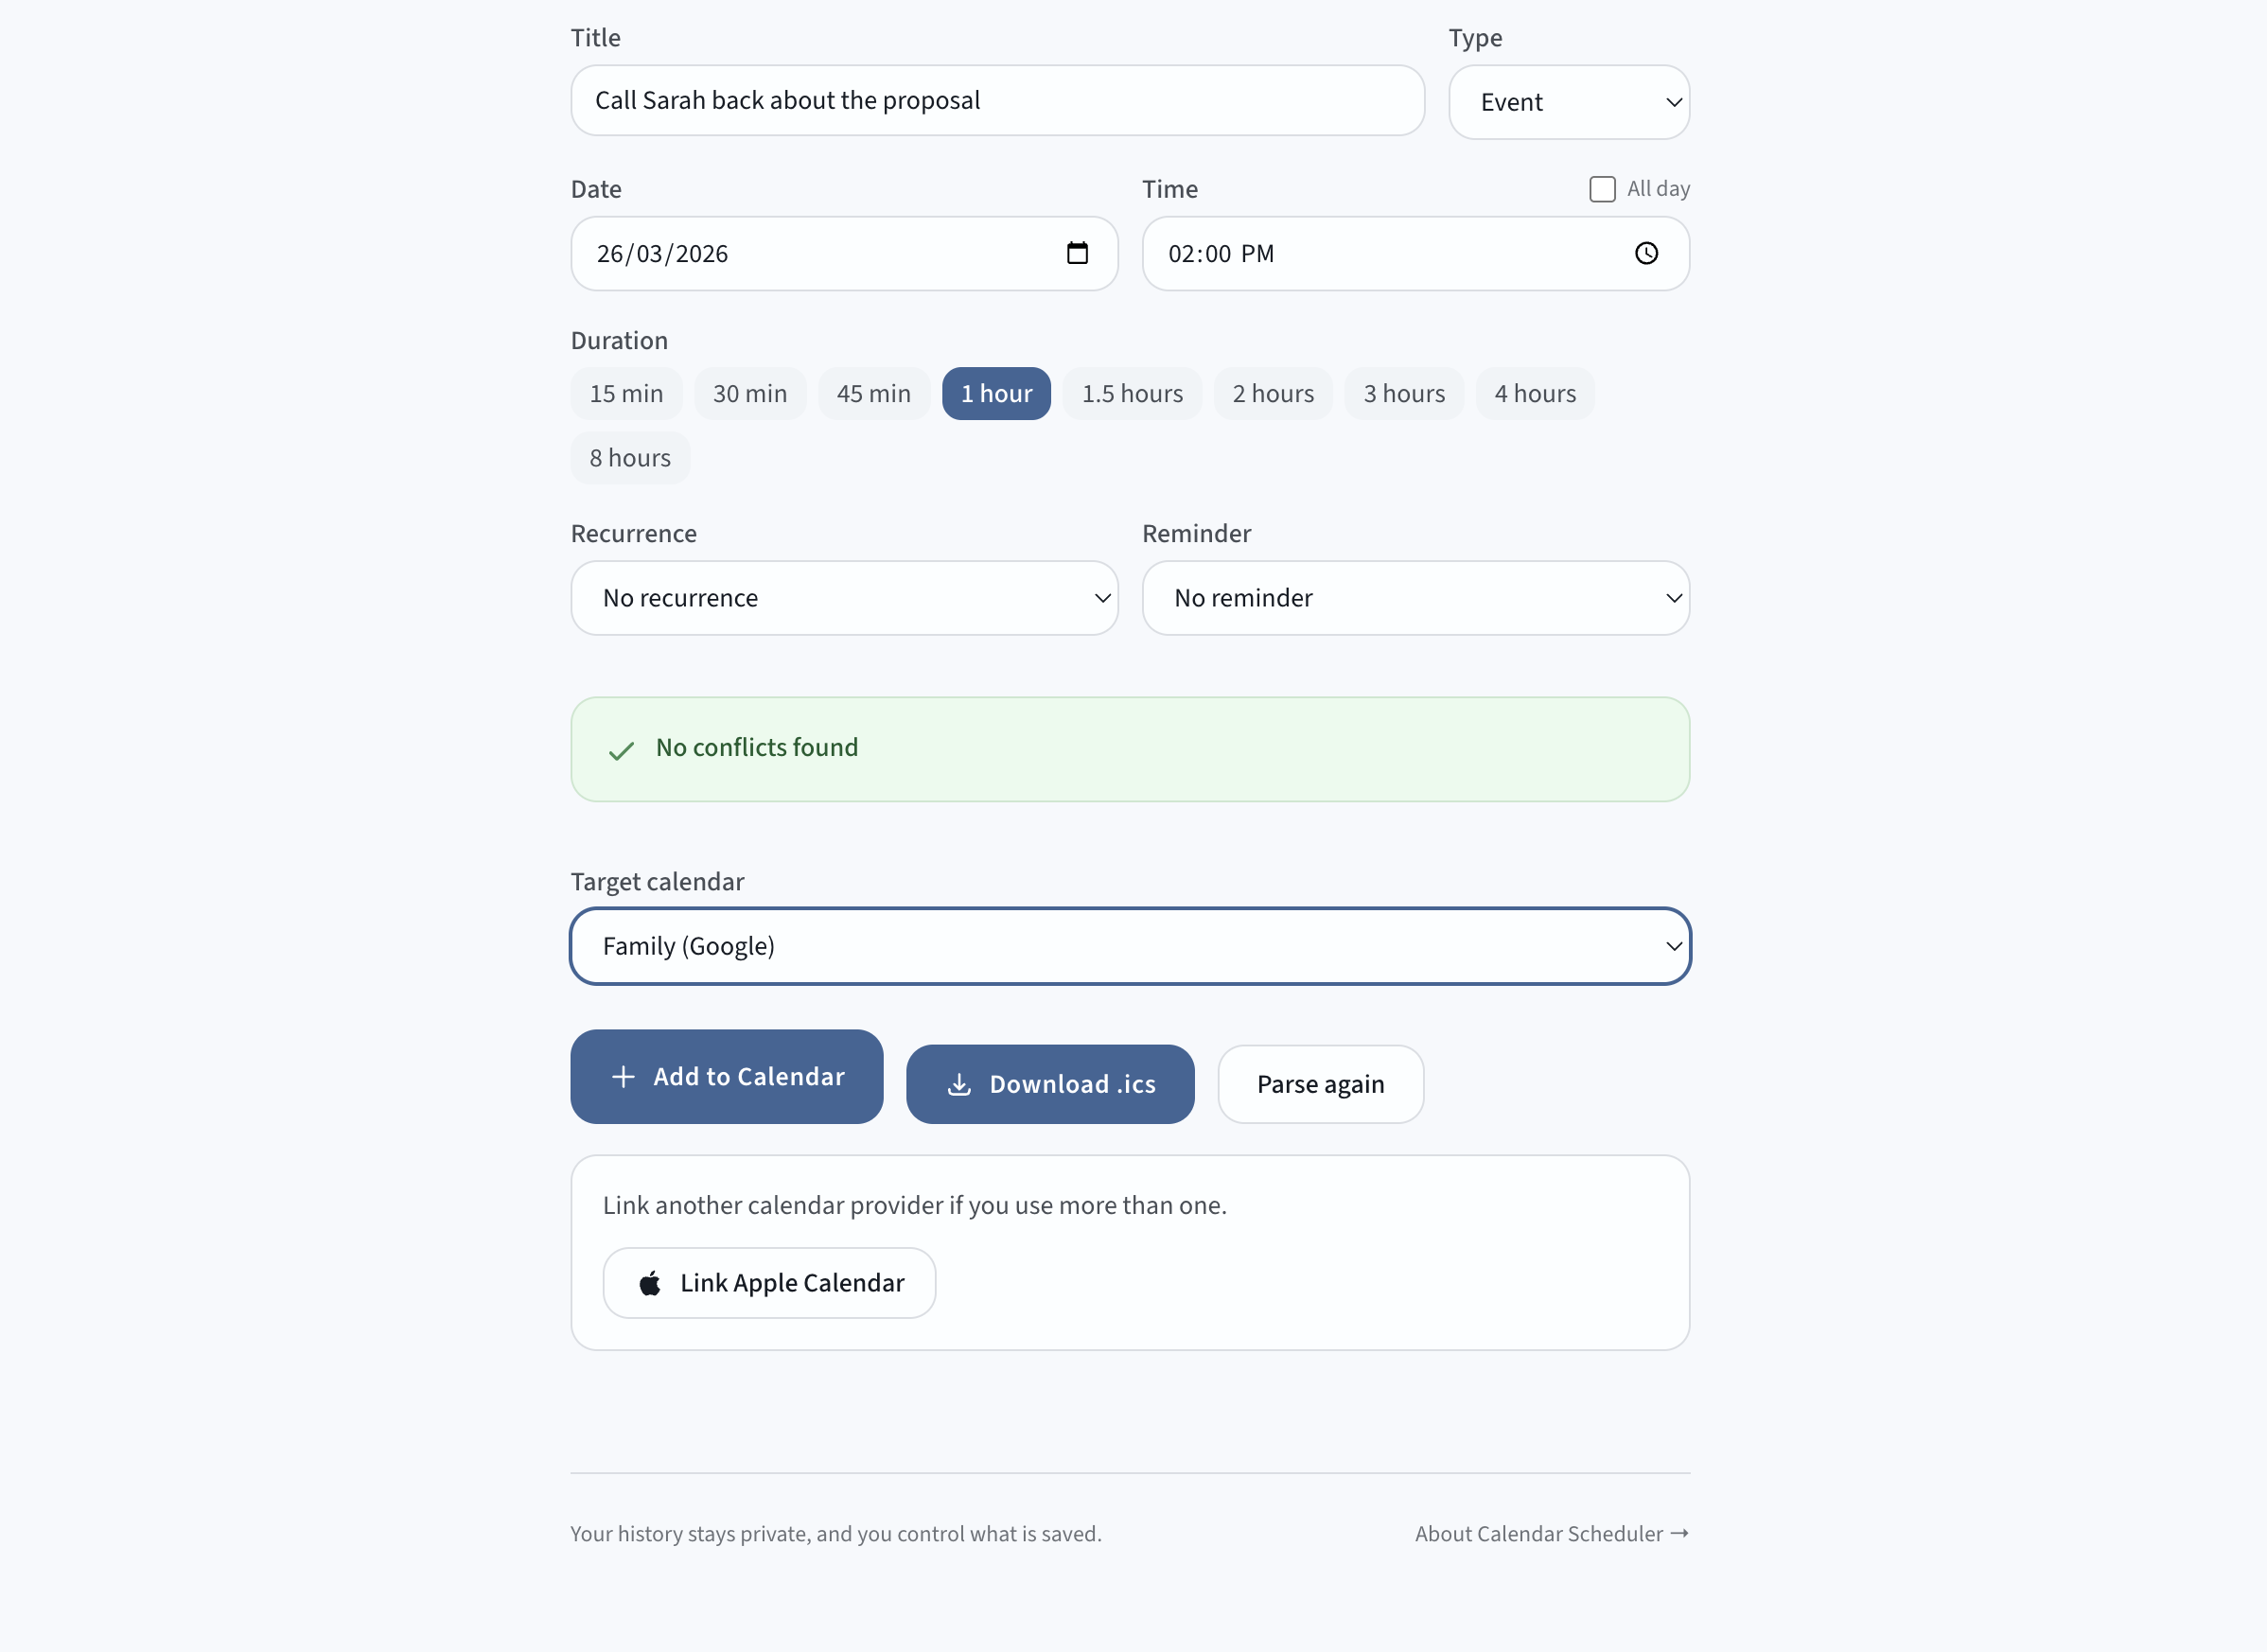Expand the Target calendar dropdown
The height and width of the screenshot is (1652, 2267).
1130,946
